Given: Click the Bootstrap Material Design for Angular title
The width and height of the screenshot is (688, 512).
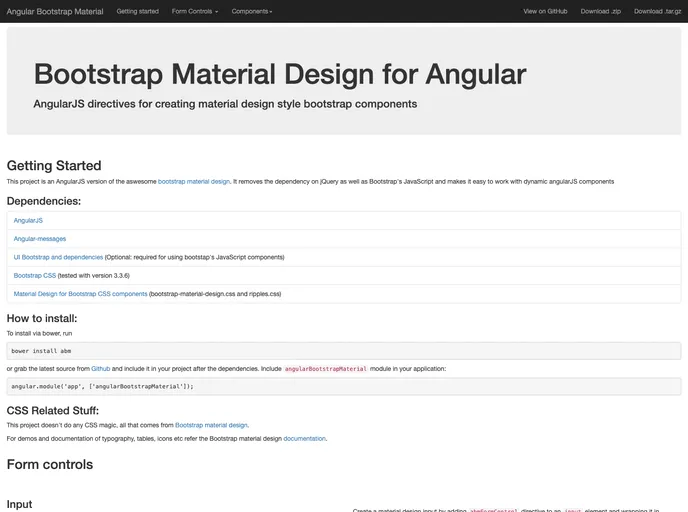Looking at the screenshot, I should coord(280,74).
